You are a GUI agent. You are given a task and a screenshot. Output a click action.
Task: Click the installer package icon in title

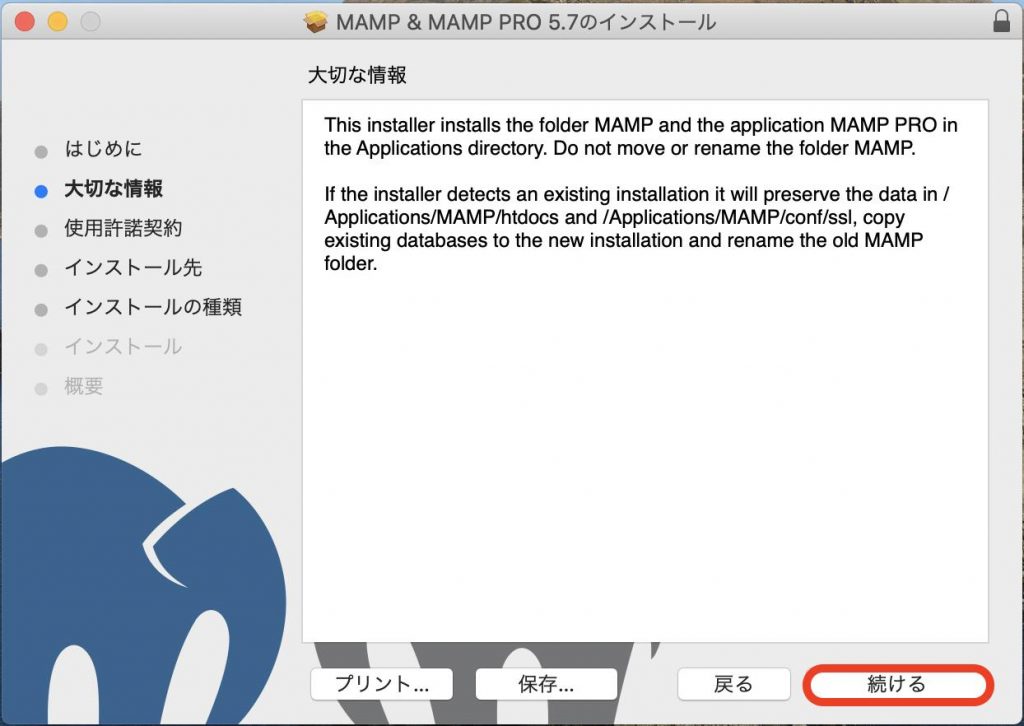(315, 22)
